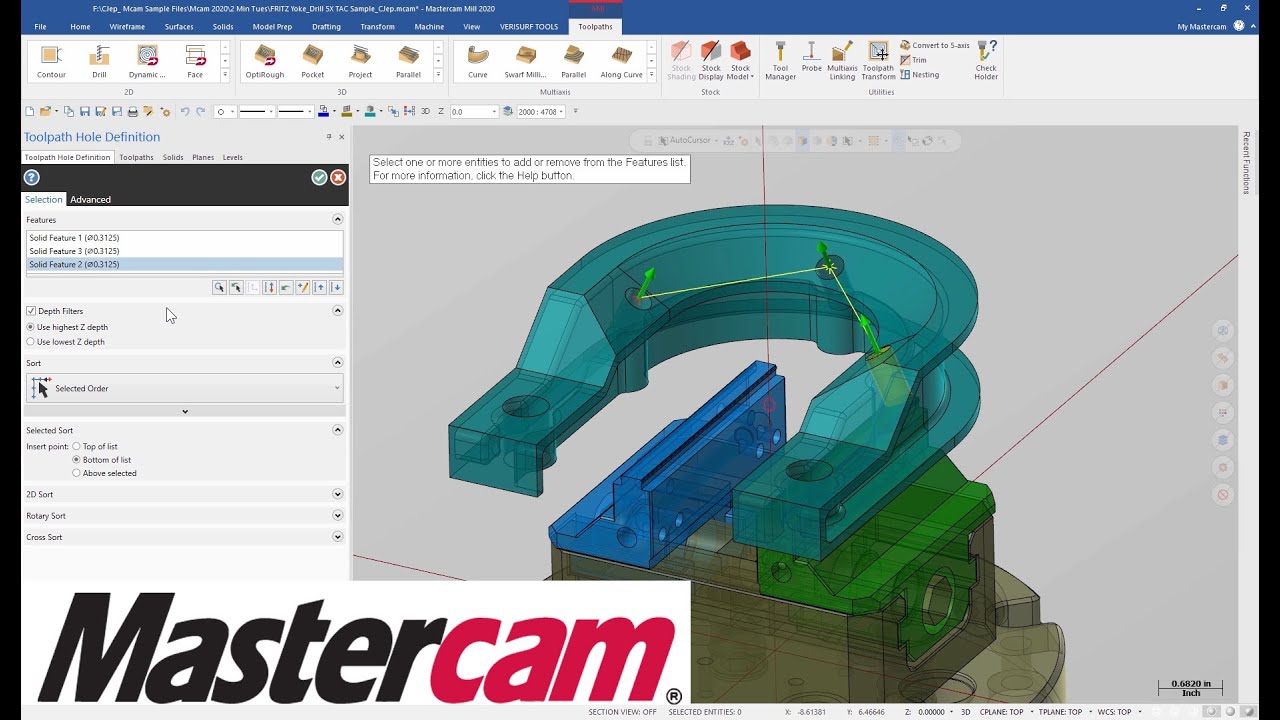This screenshot has width=1280, height=720.
Task: Select Use lowest Z depth
Action: [x=66, y=342]
